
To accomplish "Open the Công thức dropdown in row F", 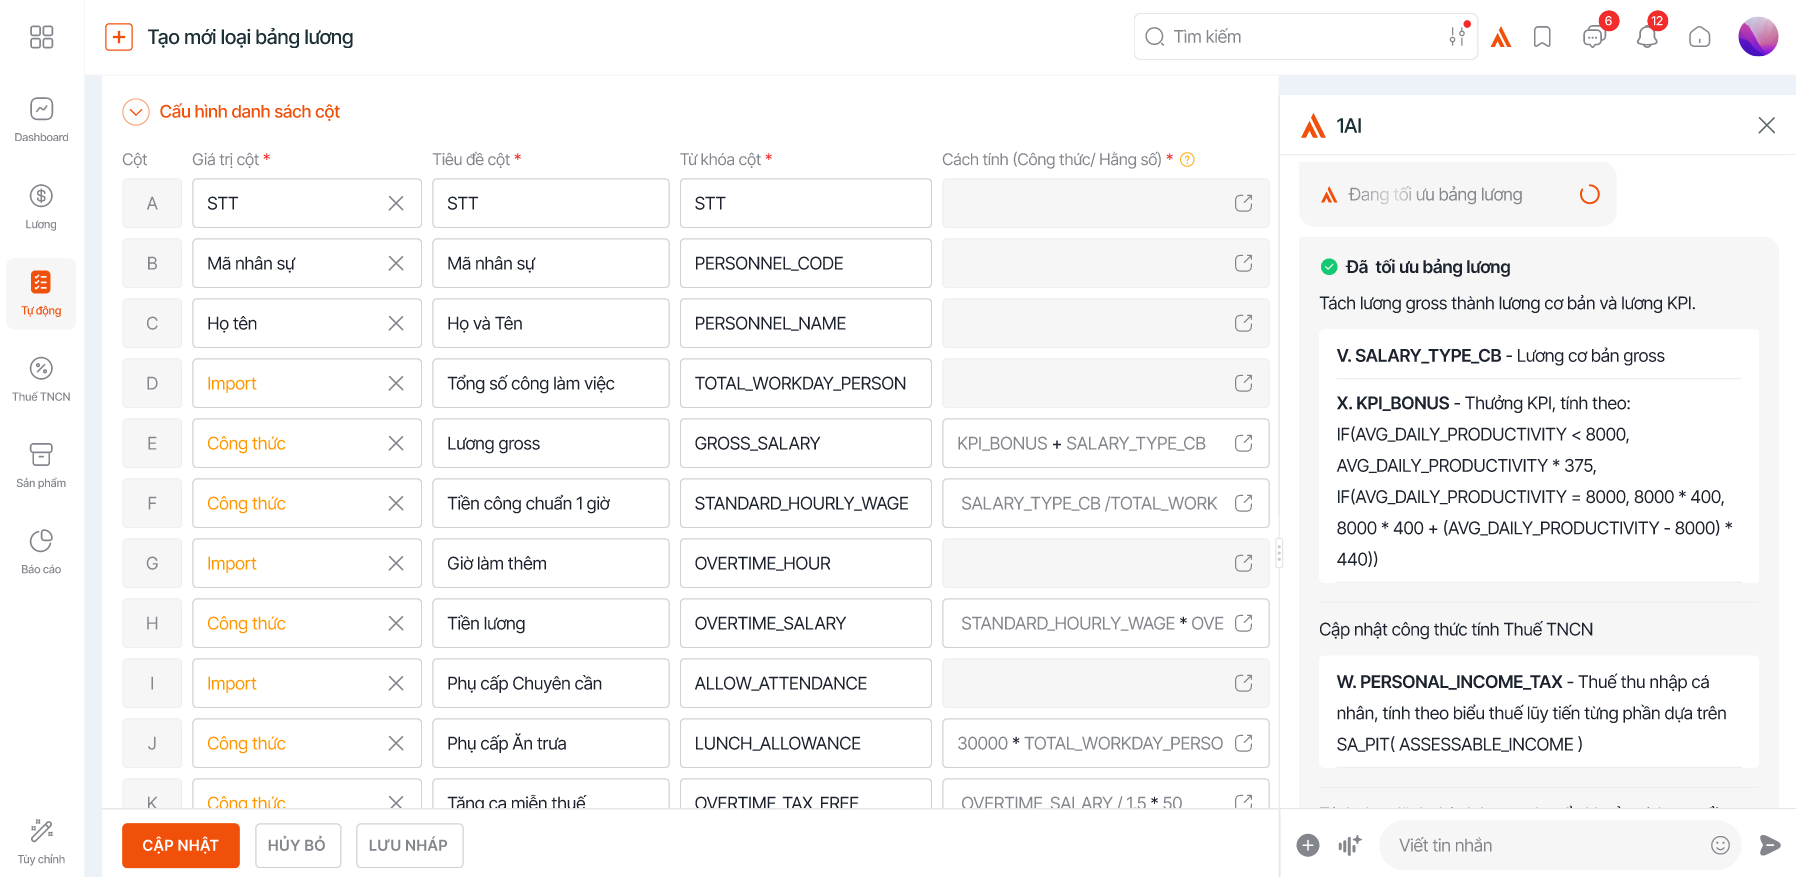I will [x=307, y=503].
